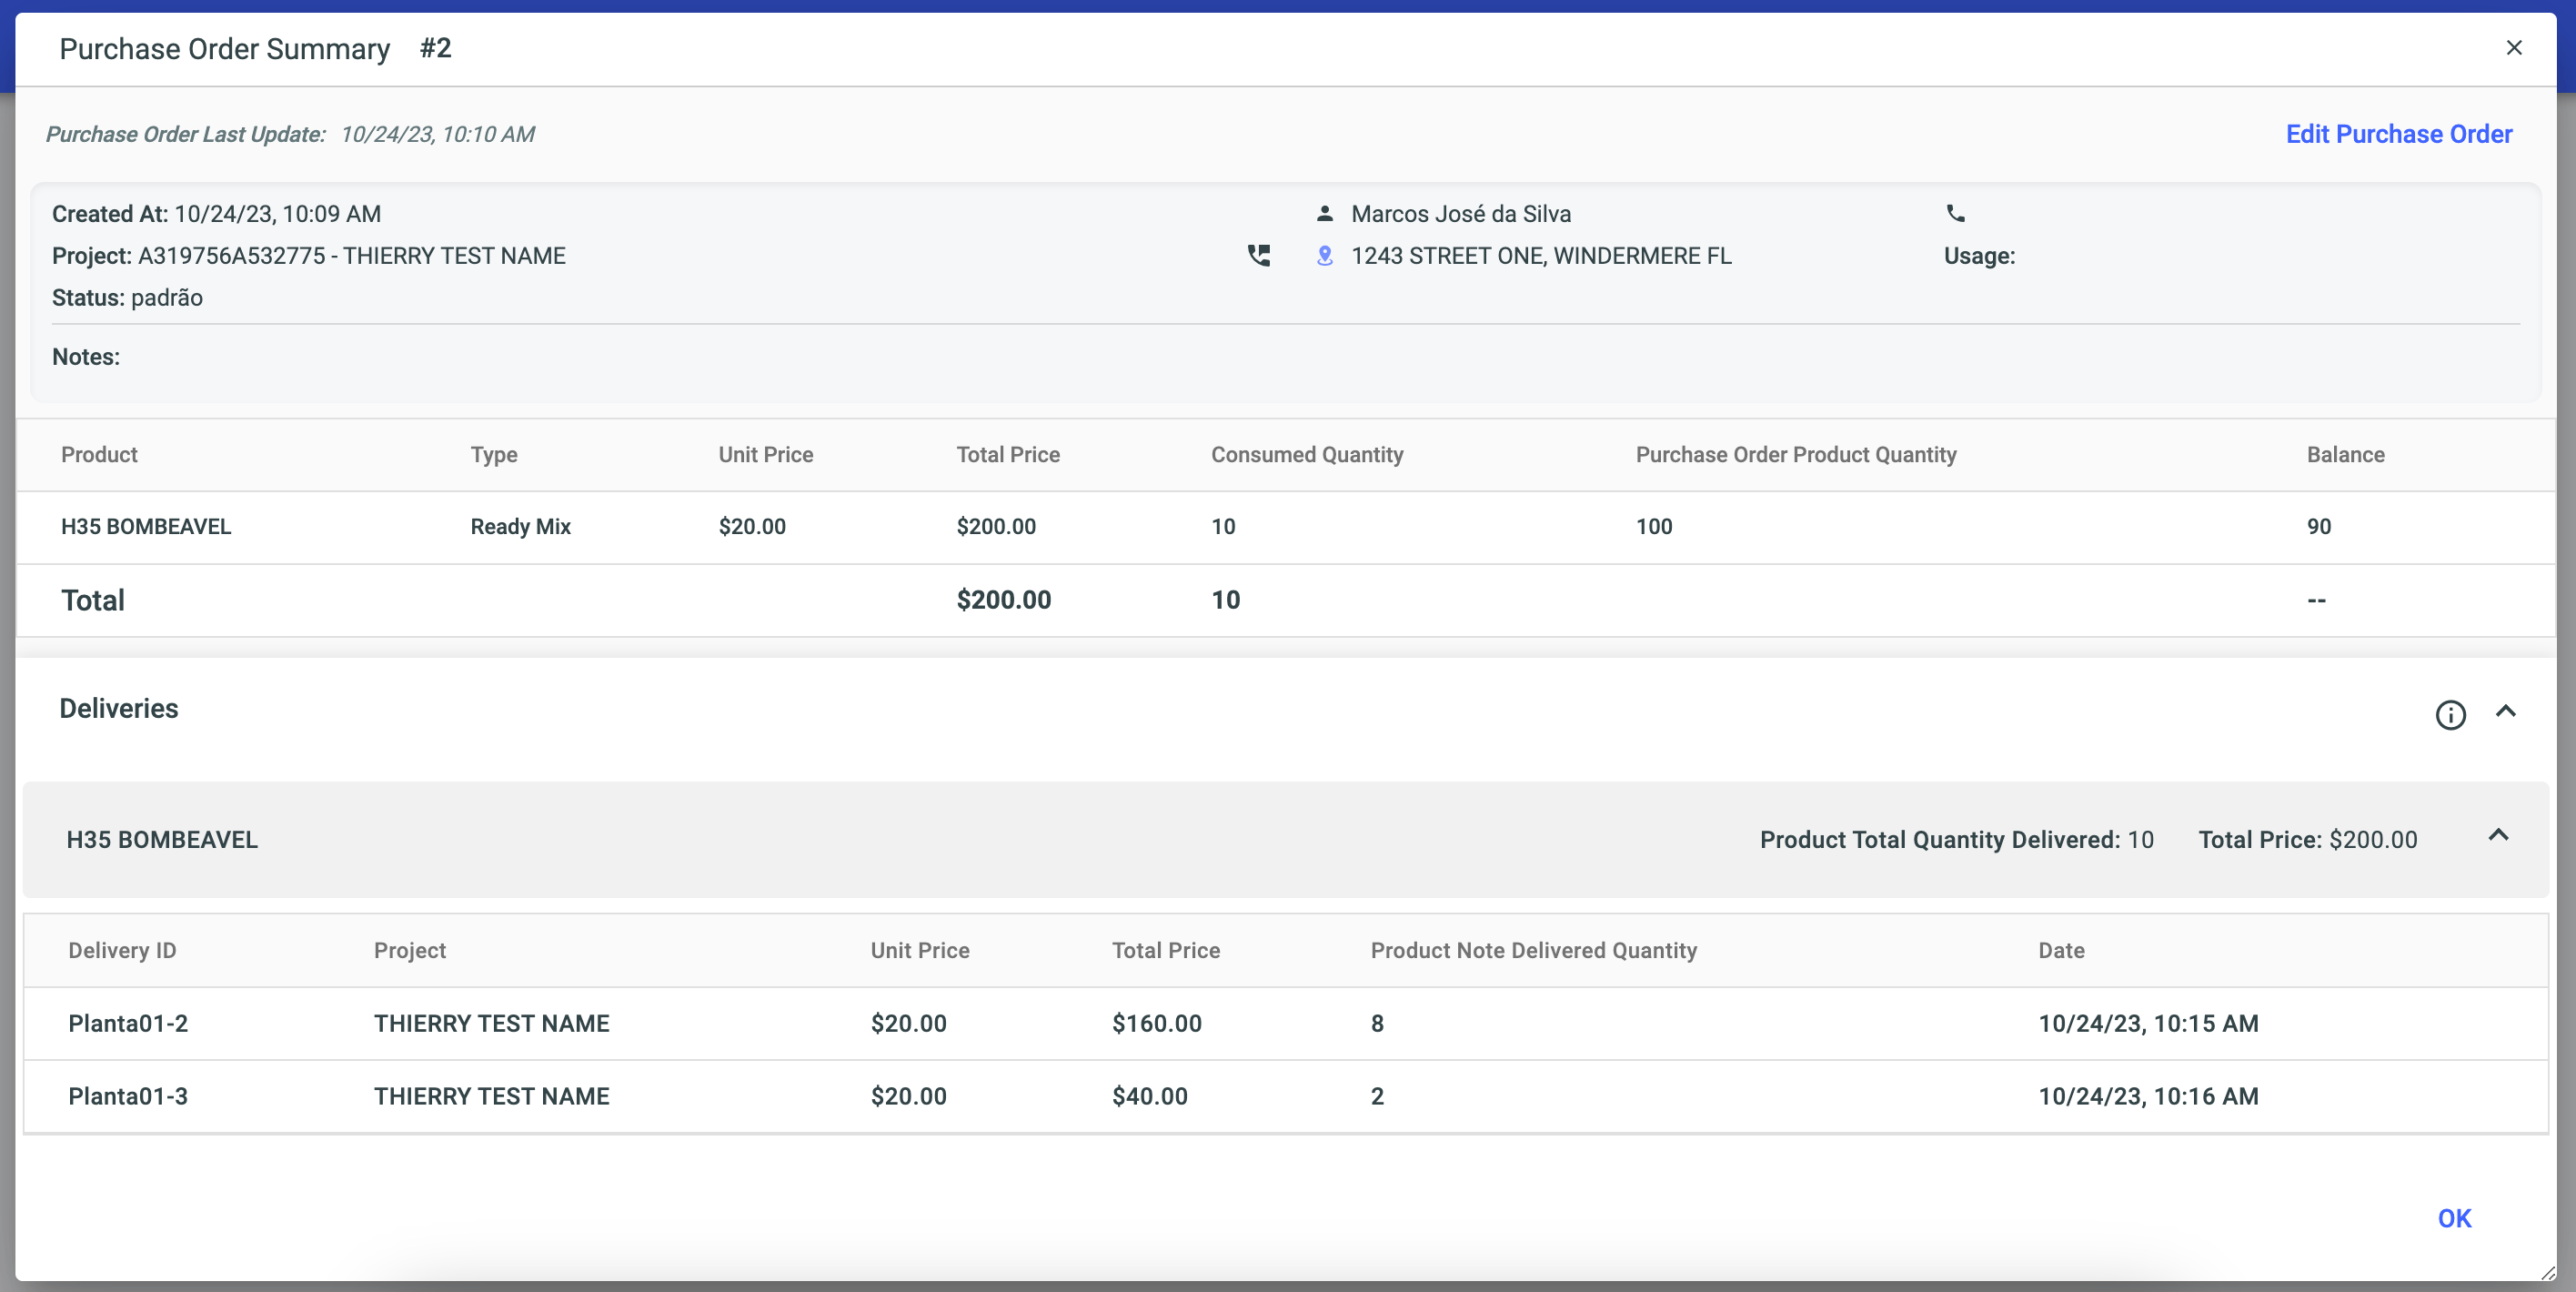The width and height of the screenshot is (2576, 1292).
Task: Select delivery row Planta01-2
Action: [128, 1023]
